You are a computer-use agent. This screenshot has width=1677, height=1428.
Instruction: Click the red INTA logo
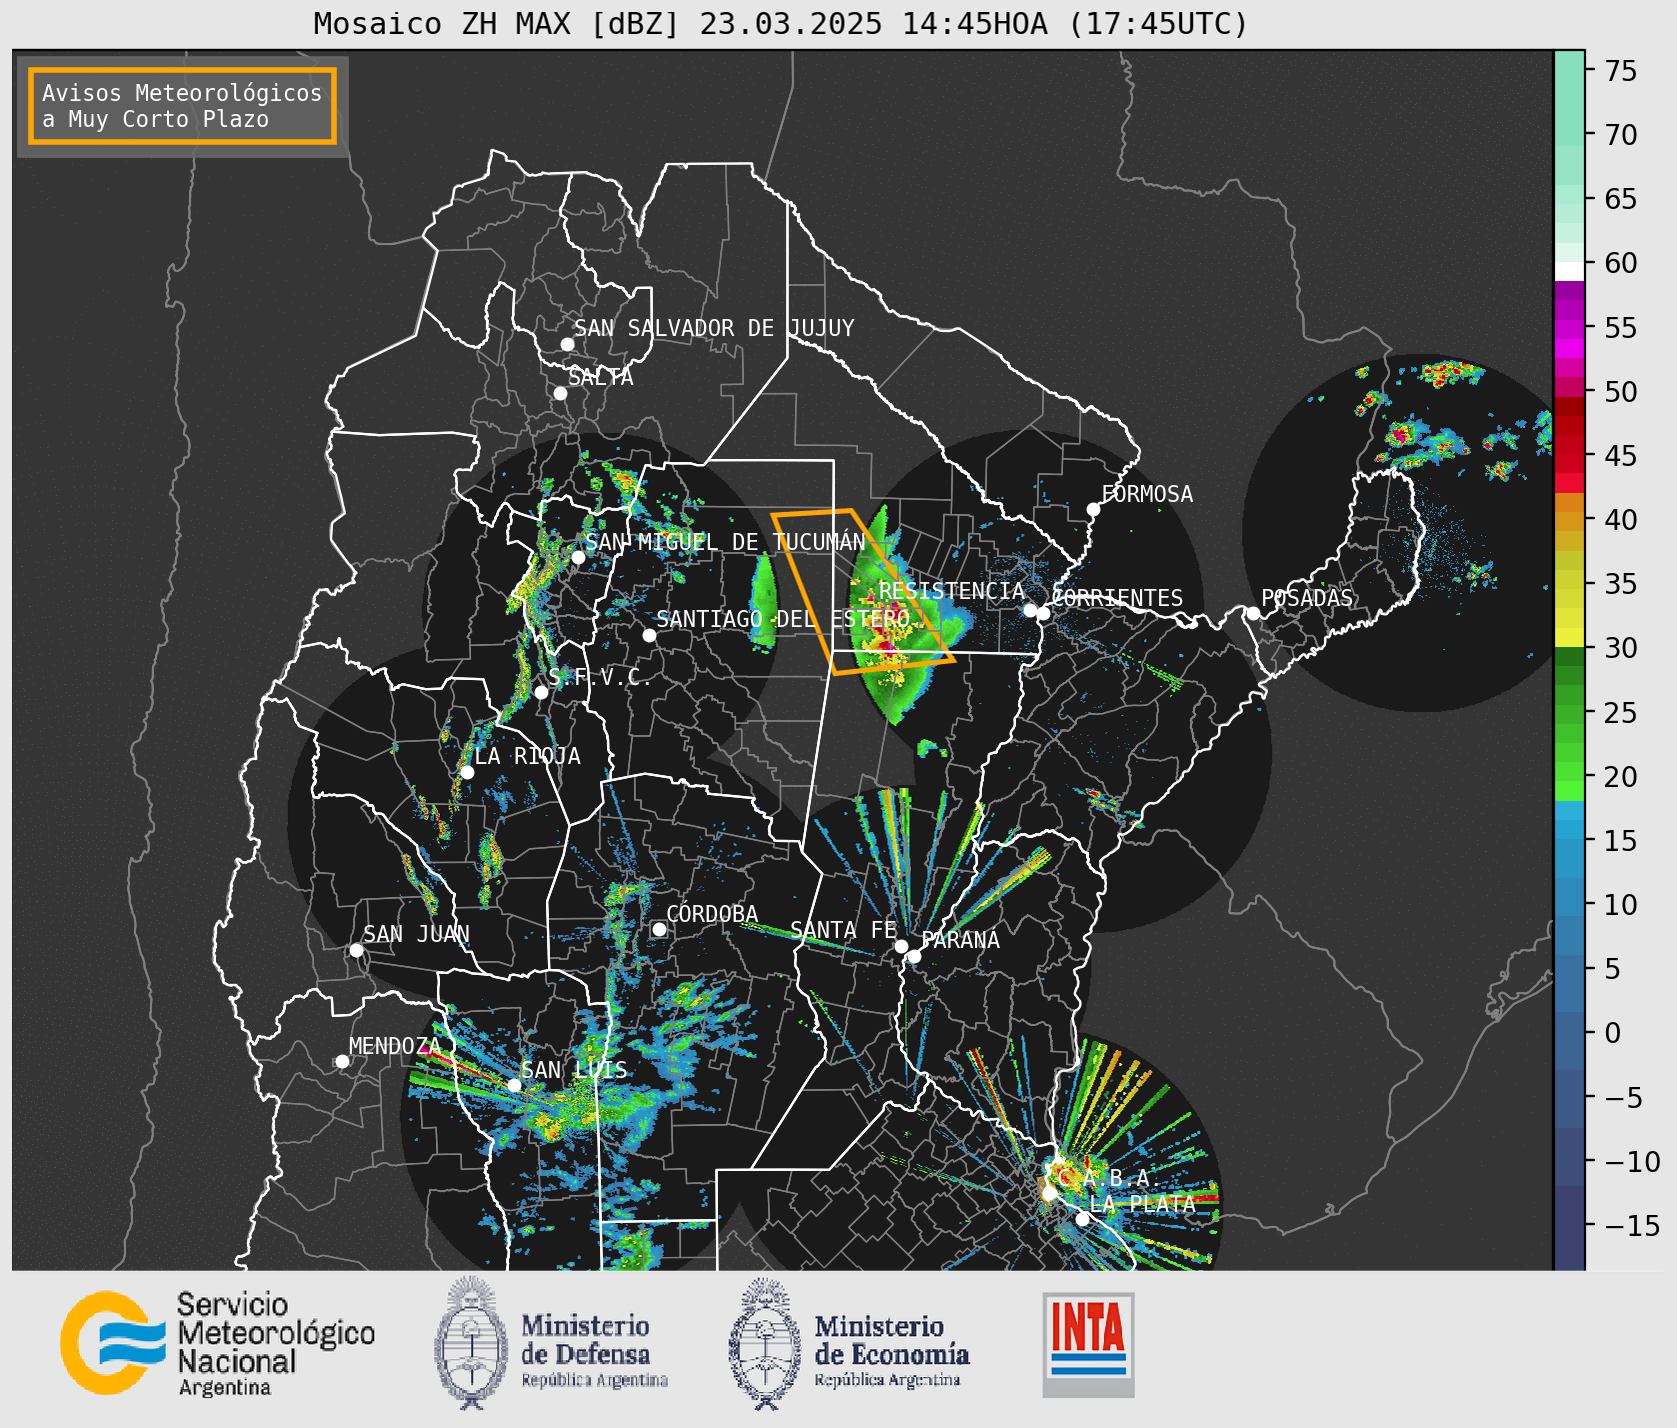[1088, 1344]
